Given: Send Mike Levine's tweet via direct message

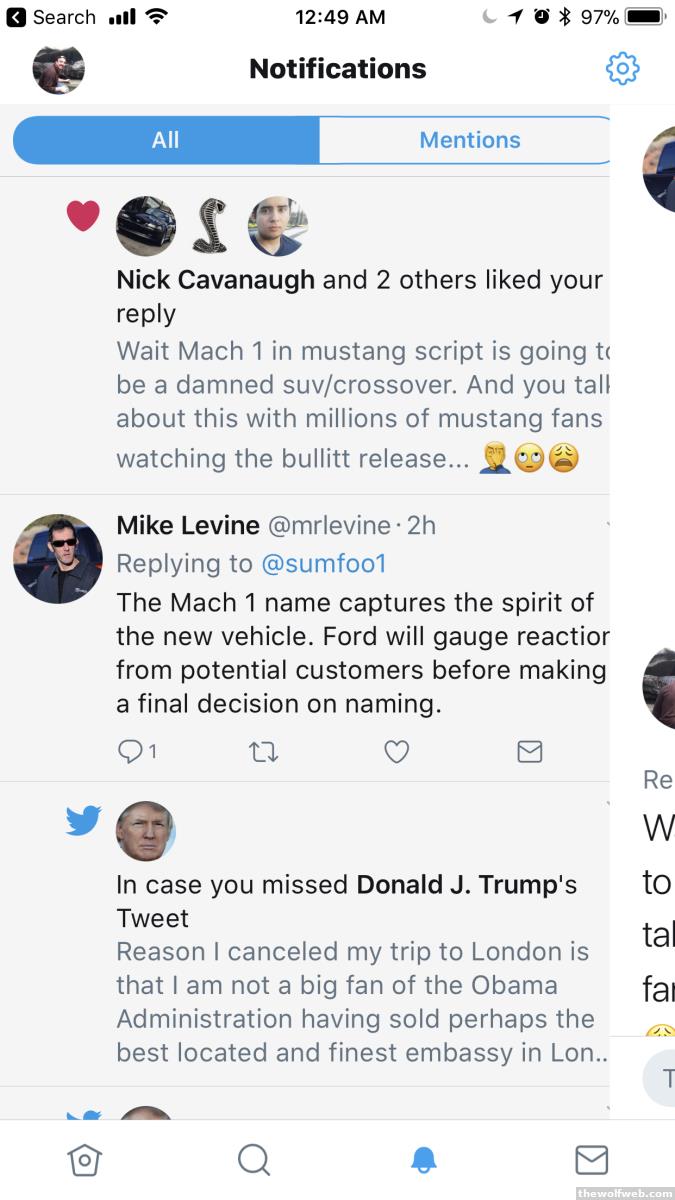Looking at the screenshot, I should (529, 752).
